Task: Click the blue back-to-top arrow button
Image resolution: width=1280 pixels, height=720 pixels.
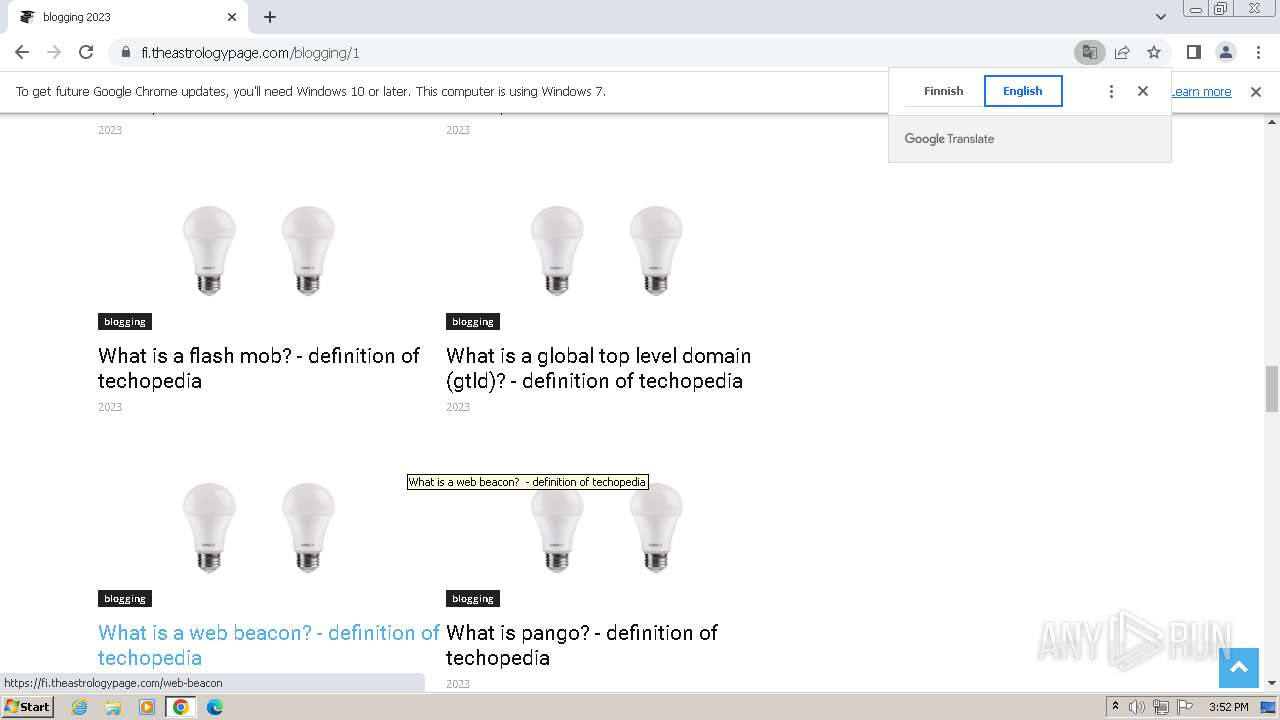Action: pos(1239,667)
